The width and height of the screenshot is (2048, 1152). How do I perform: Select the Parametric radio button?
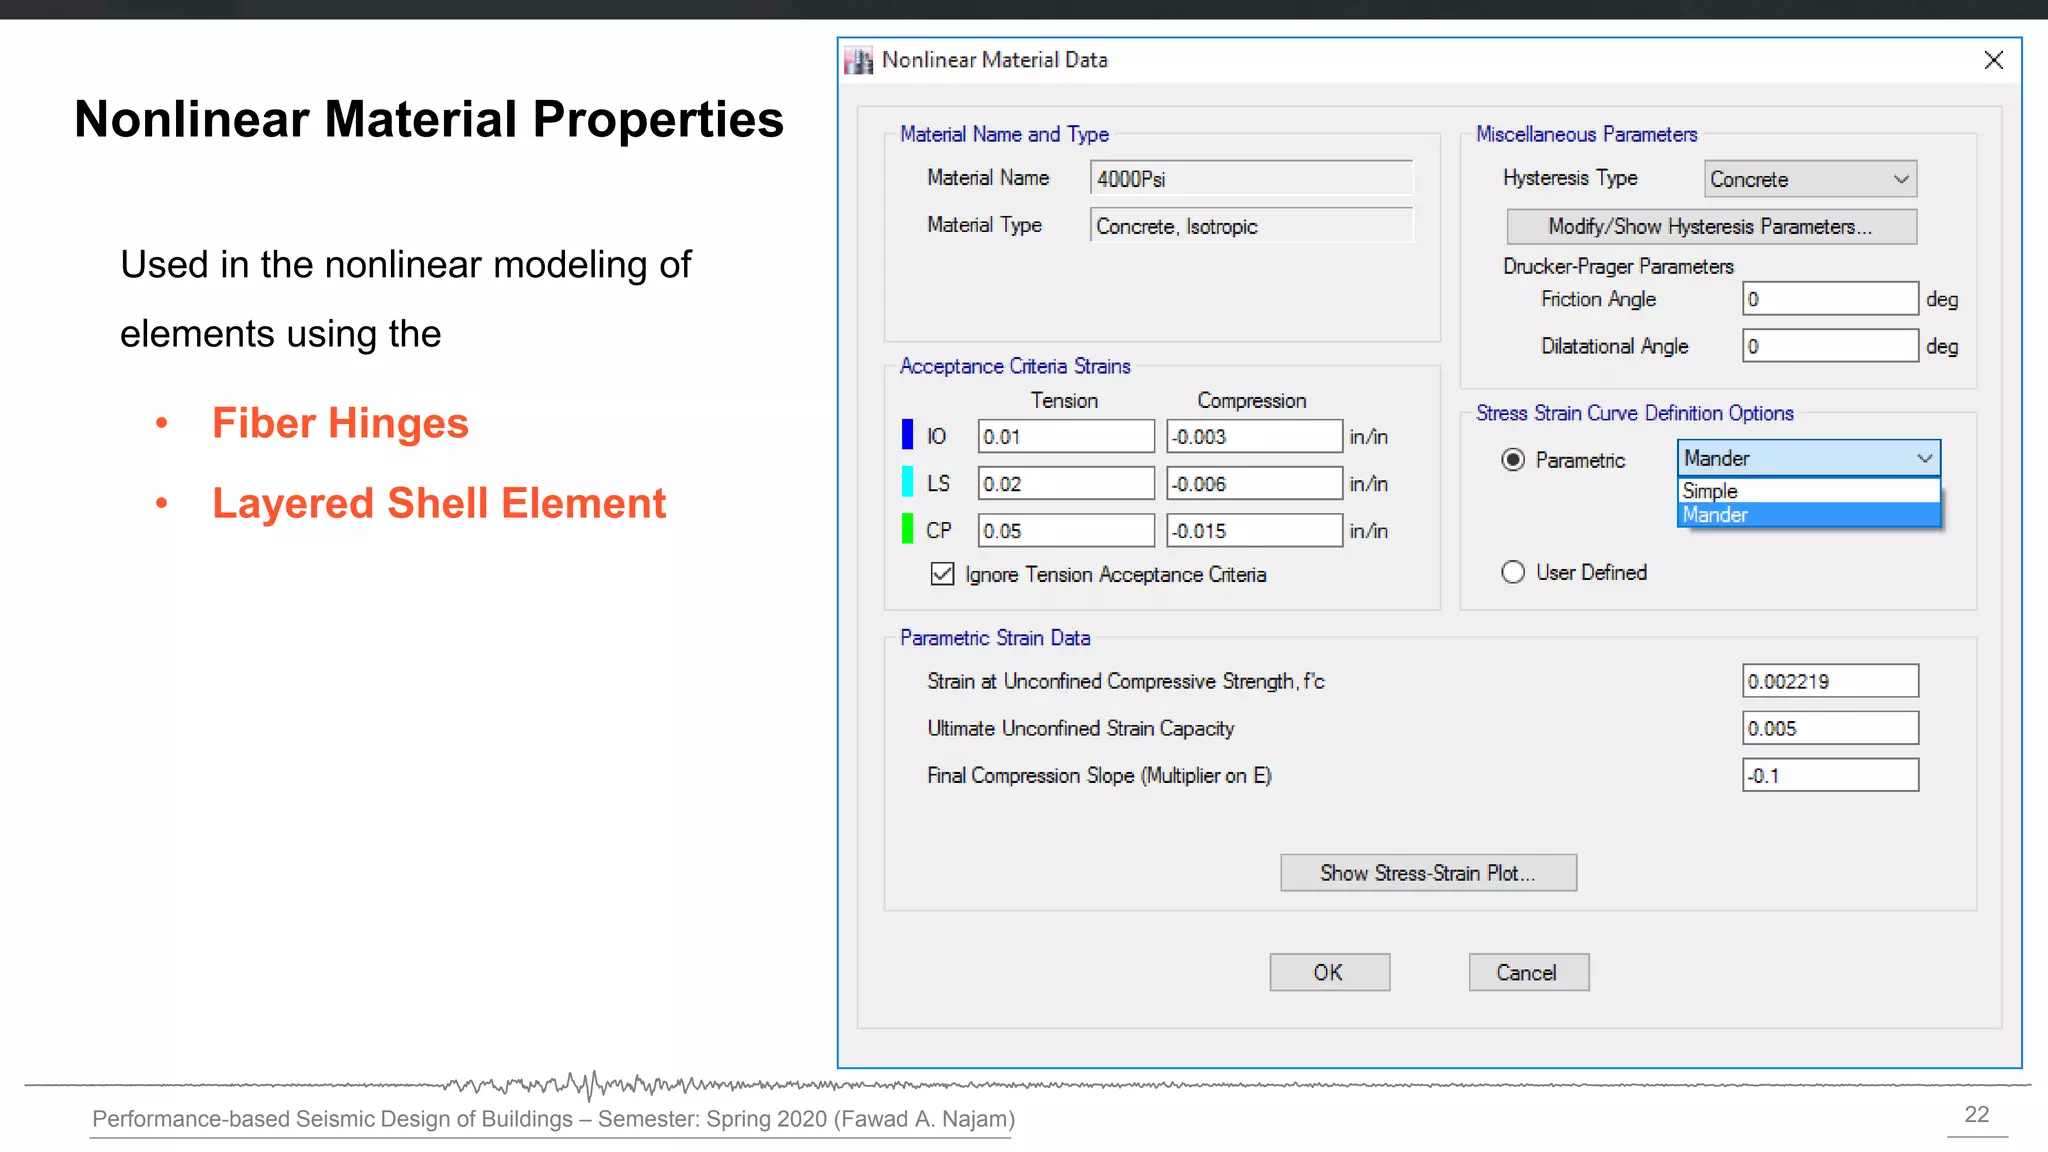click(x=1513, y=460)
